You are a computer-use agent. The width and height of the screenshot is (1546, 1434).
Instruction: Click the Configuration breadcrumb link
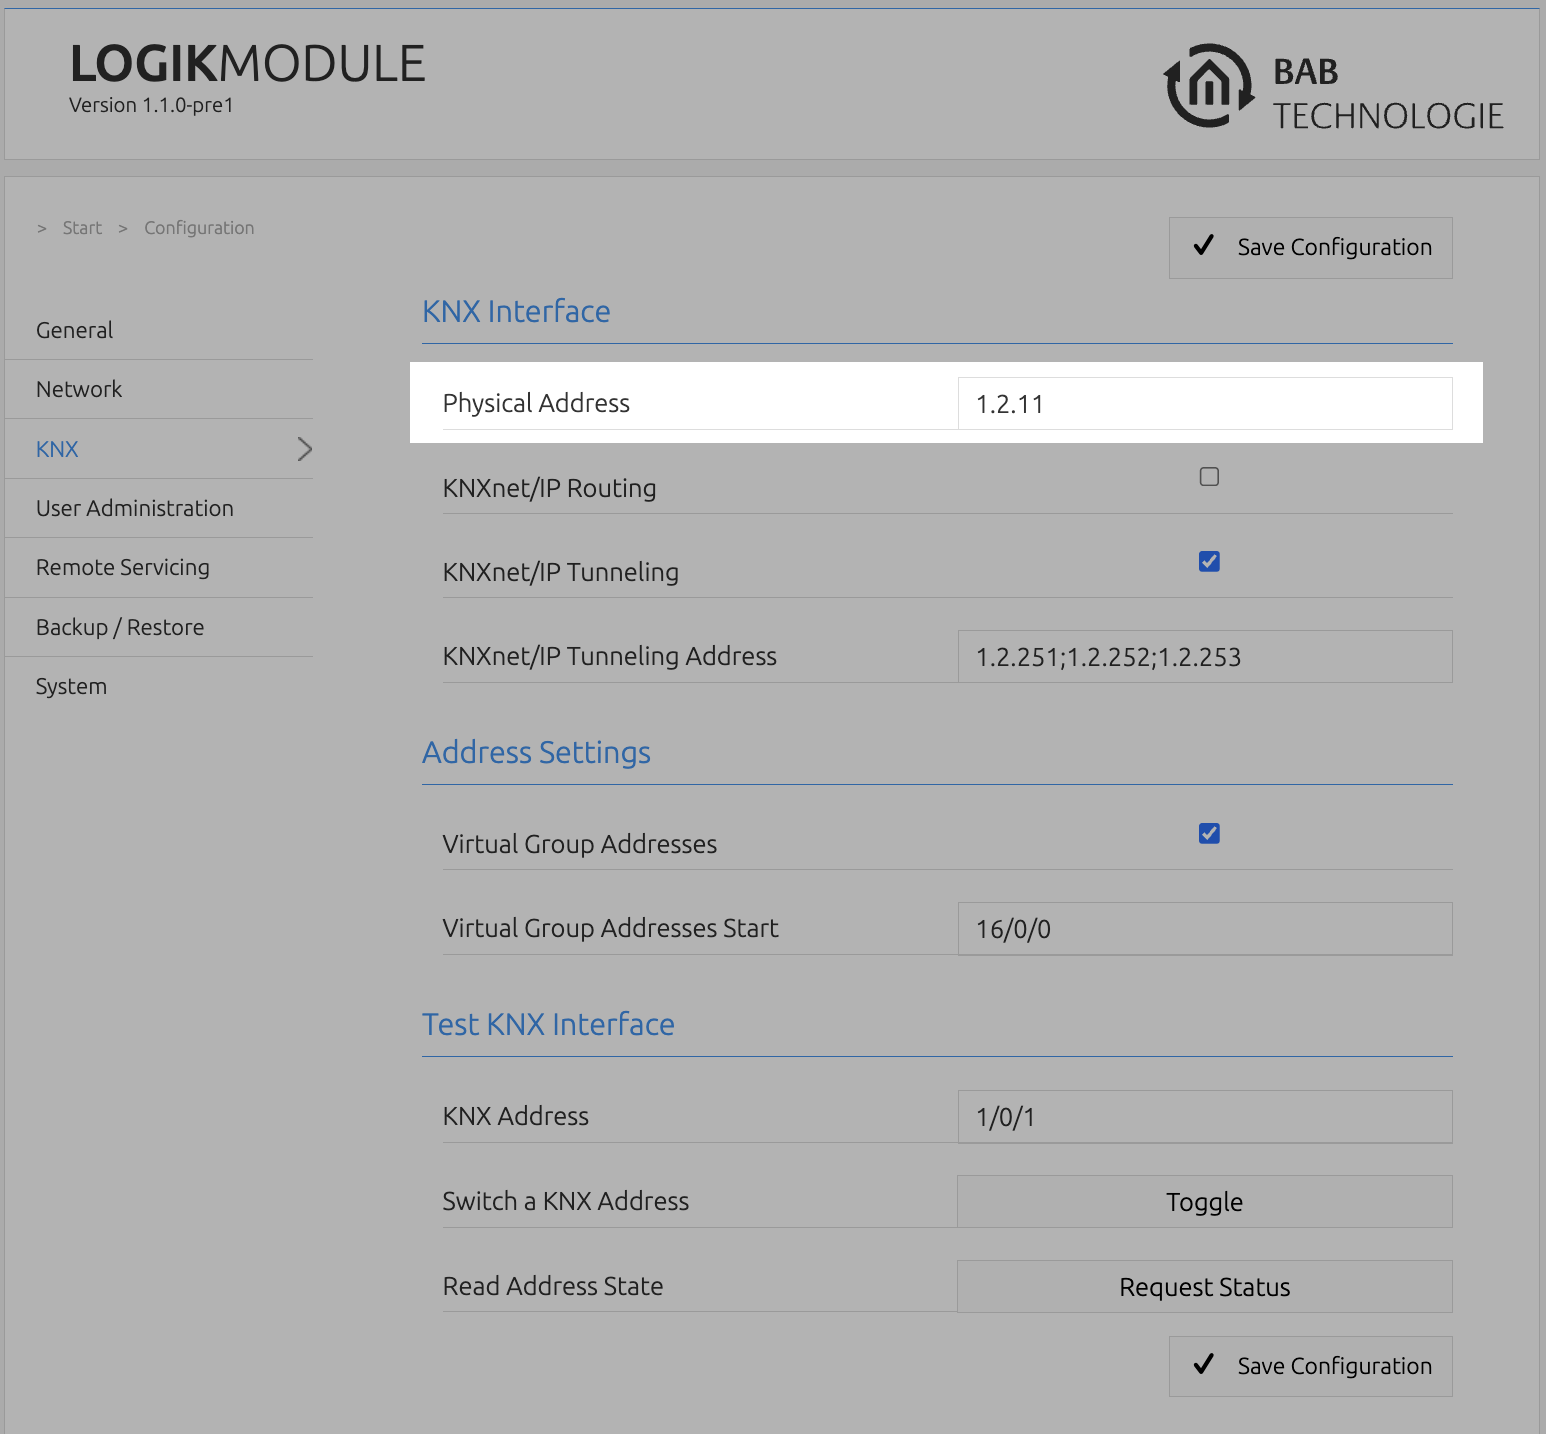point(199,228)
